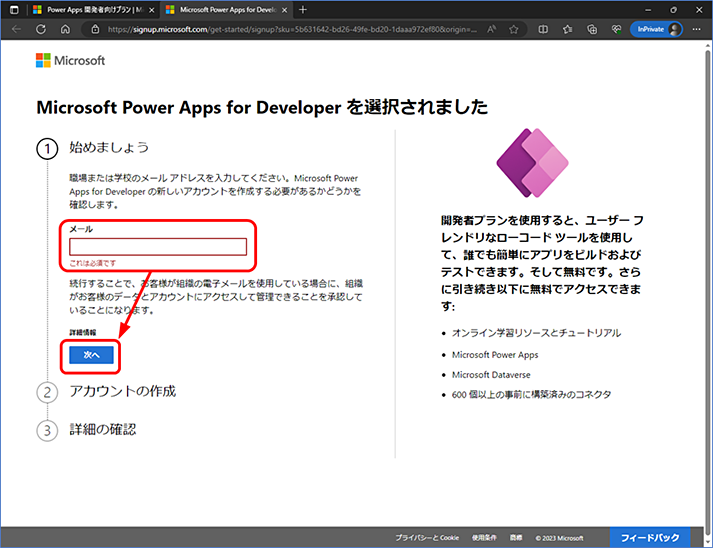This screenshot has height=548, width=713.
Task: Click the browser back arrow
Action: [16, 29]
